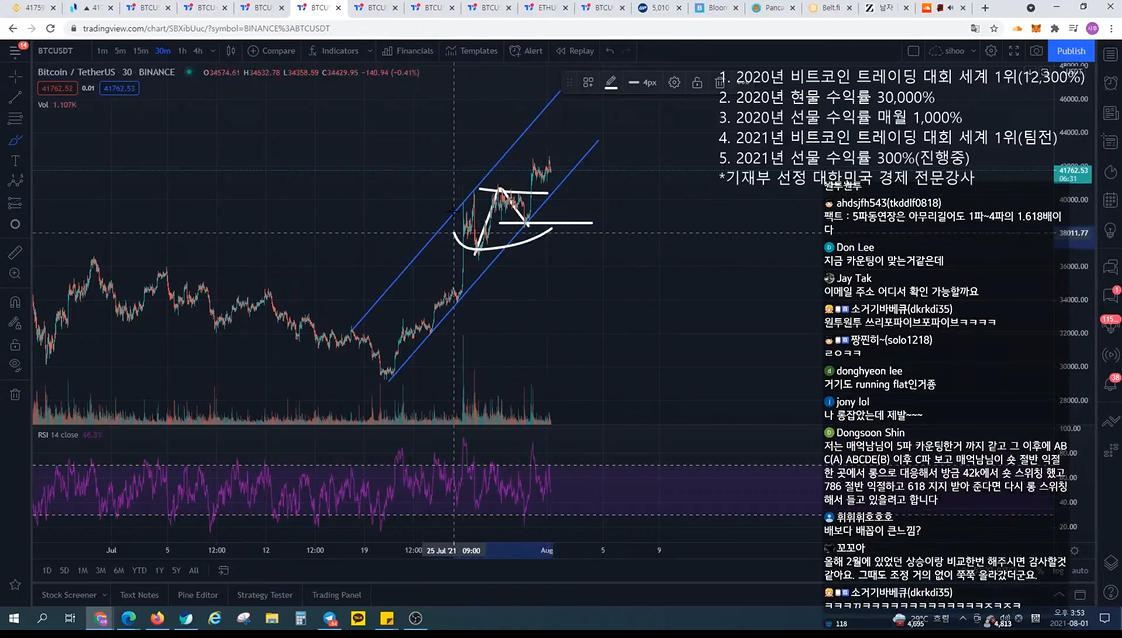This screenshot has width=1122, height=638.
Task: Open Financials panel
Action: coord(408,51)
